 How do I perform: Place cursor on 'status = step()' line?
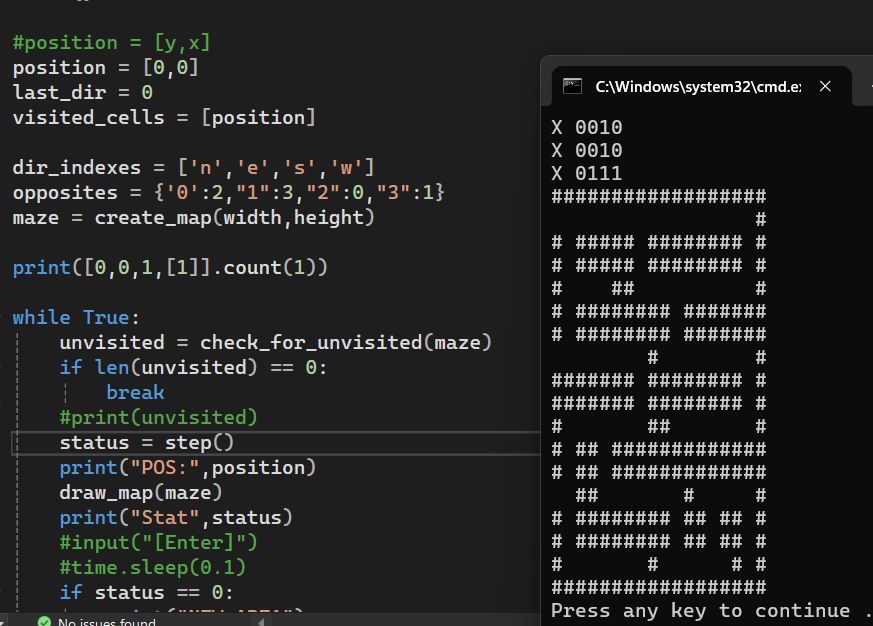146,442
